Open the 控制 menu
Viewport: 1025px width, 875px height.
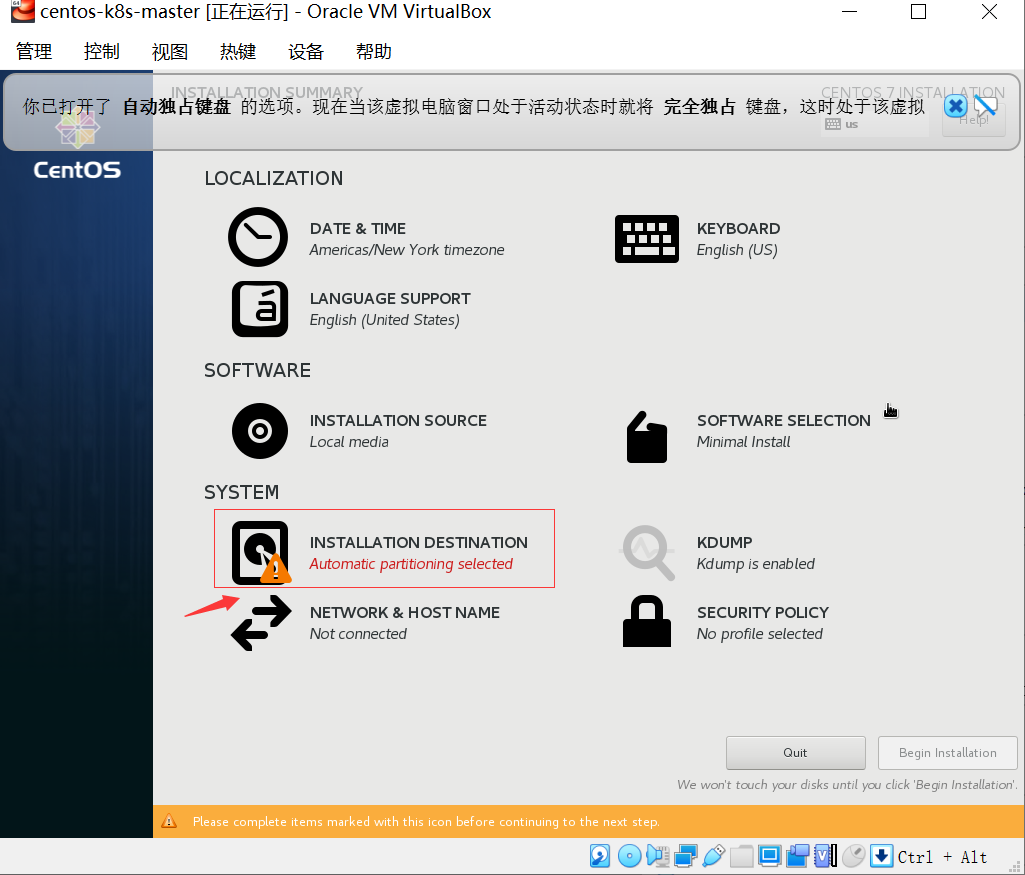(x=101, y=51)
